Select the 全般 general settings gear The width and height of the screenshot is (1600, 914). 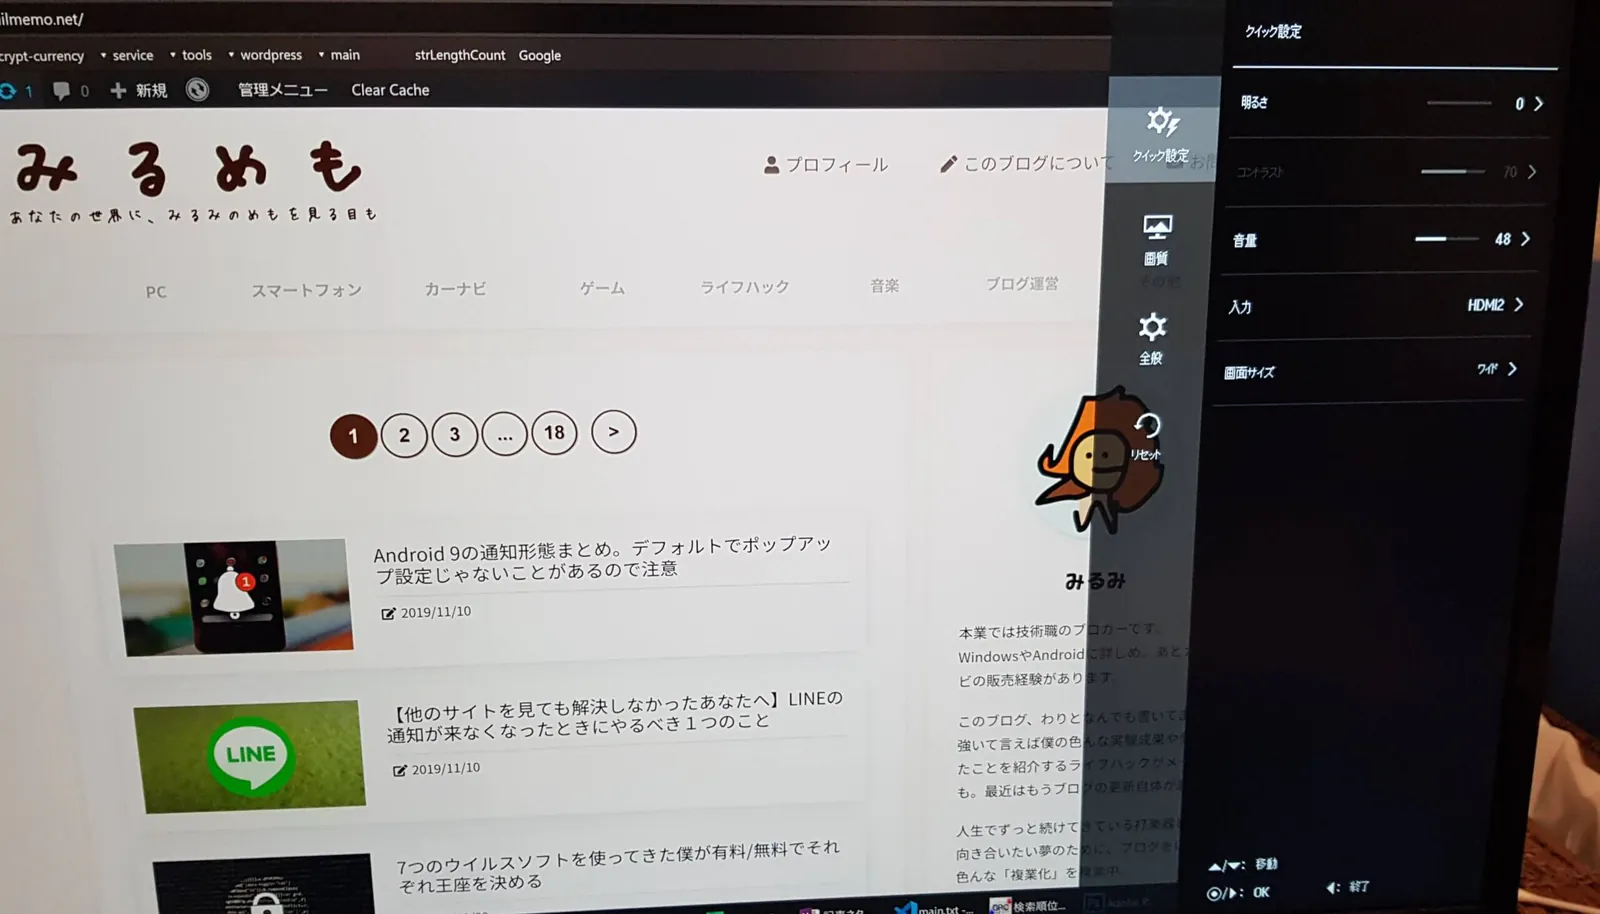[1152, 339]
